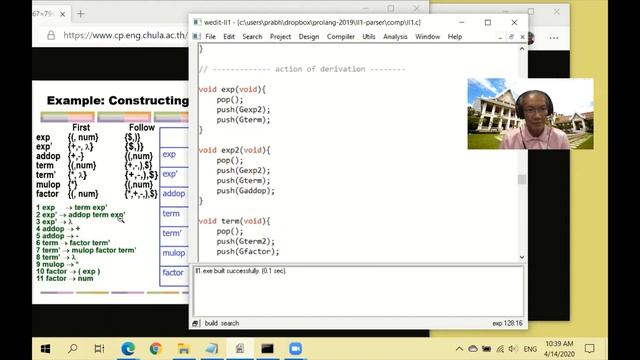Viewport: 640px width, 360px height.
Task: Restore the inner document window in wedit
Action: (511, 37)
